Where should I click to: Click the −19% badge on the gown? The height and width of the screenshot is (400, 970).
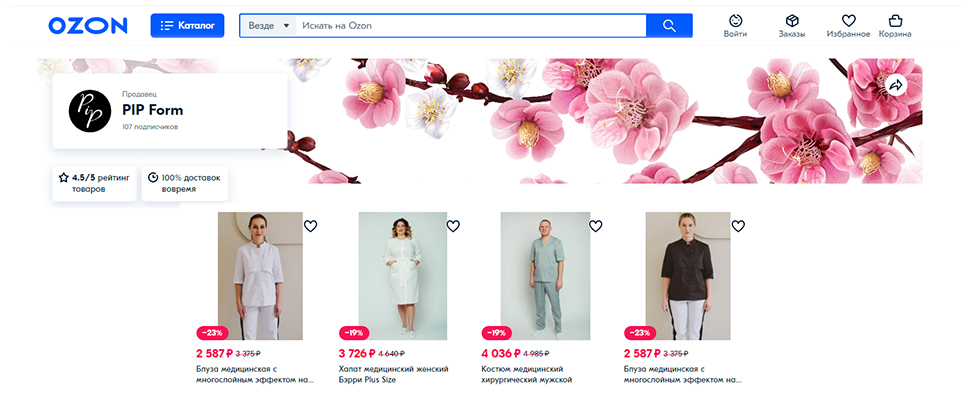[354, 333]
